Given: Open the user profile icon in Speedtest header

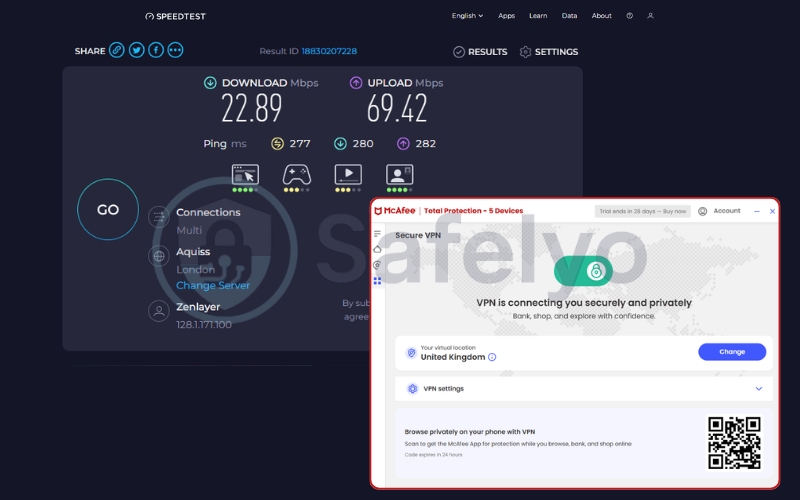Looking at the screenshot, I should [x=651, y=16].
